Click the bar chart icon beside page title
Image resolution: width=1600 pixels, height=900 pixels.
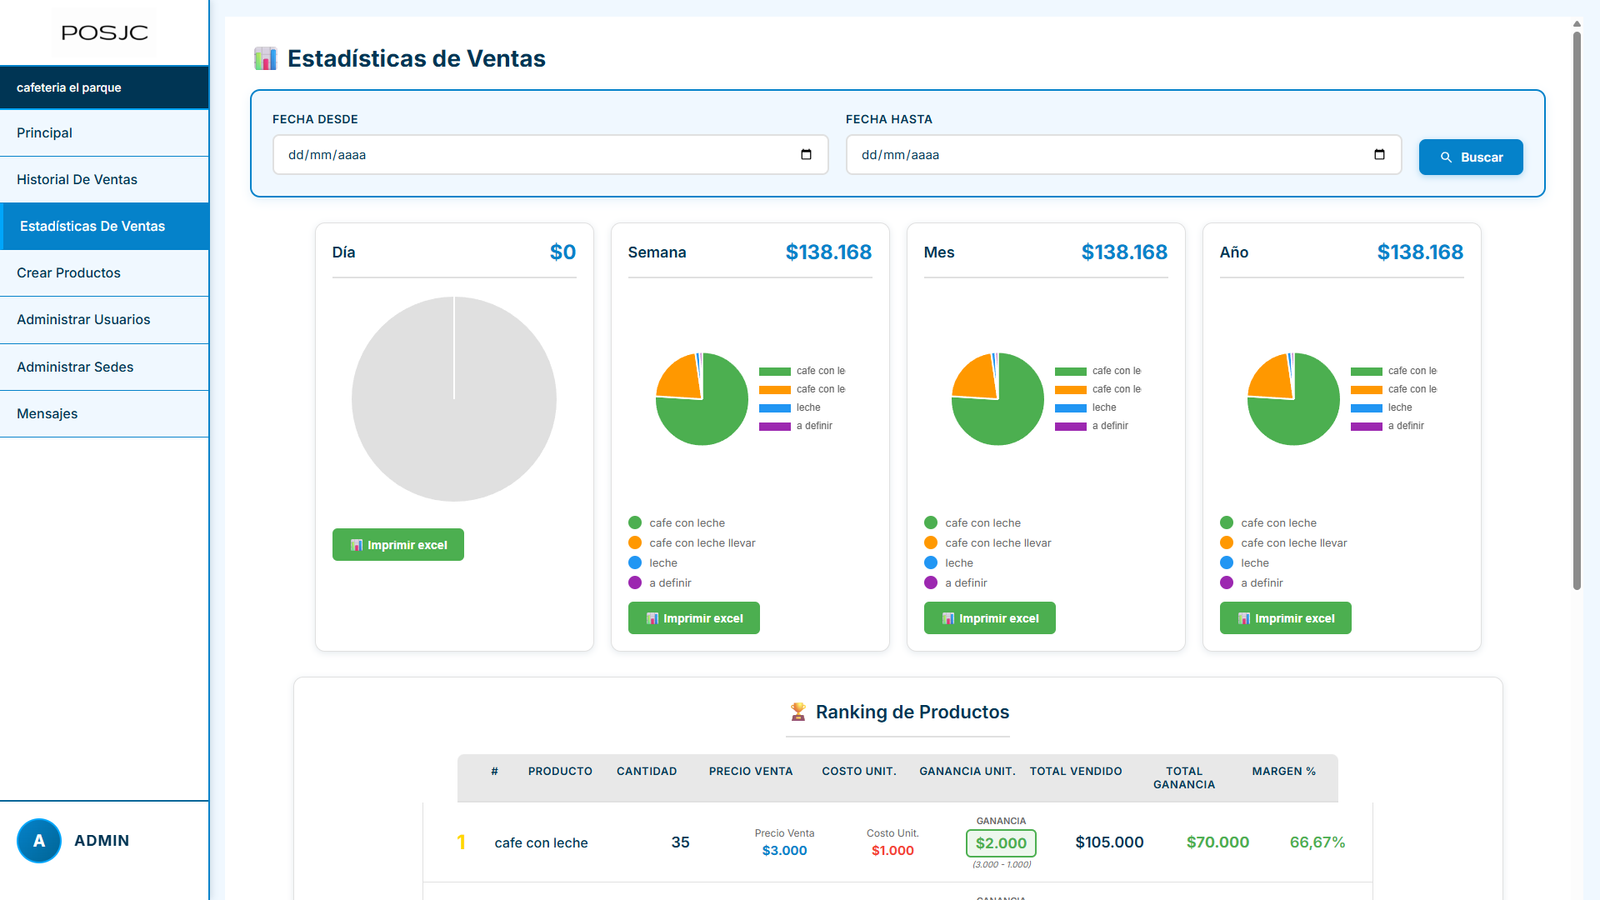265,59
